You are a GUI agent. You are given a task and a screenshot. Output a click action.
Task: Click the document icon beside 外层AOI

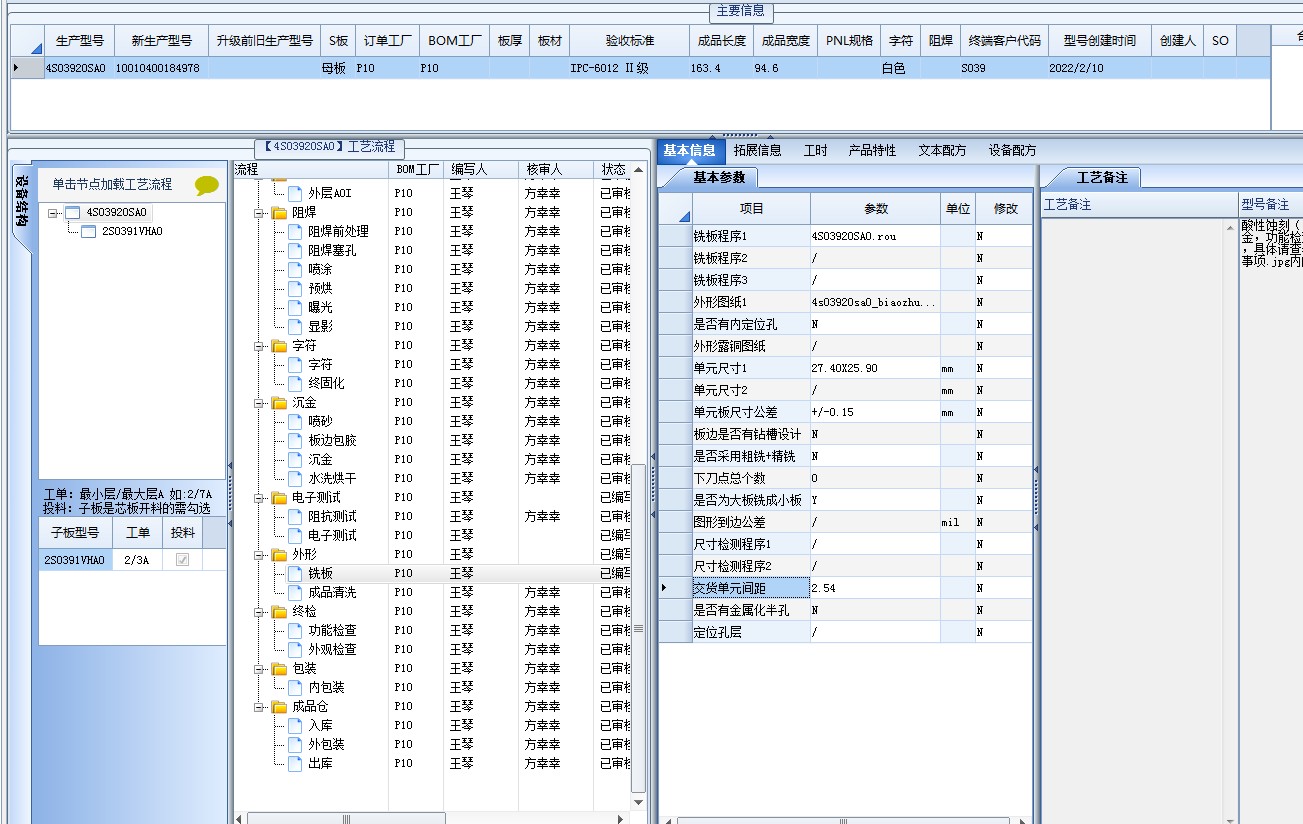pos(295,193)
